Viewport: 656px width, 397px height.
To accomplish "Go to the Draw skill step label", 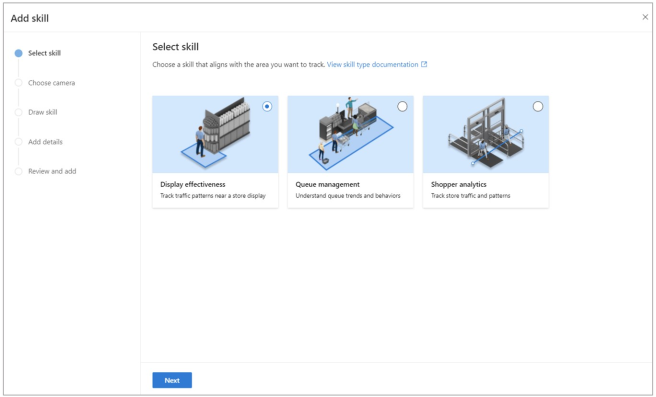I will (43, 112).
